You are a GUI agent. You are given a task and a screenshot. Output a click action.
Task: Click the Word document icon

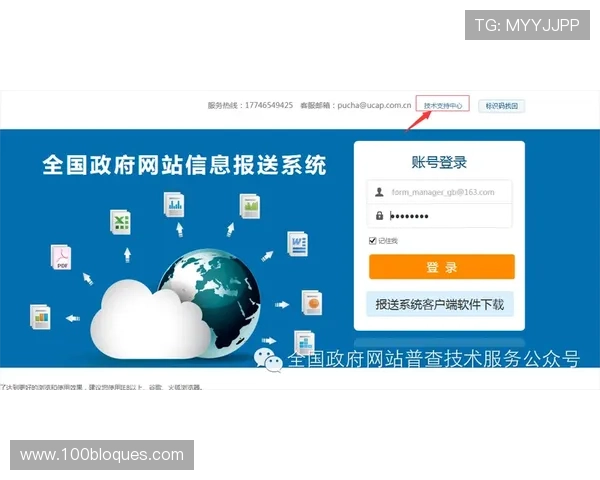[298, 244]
